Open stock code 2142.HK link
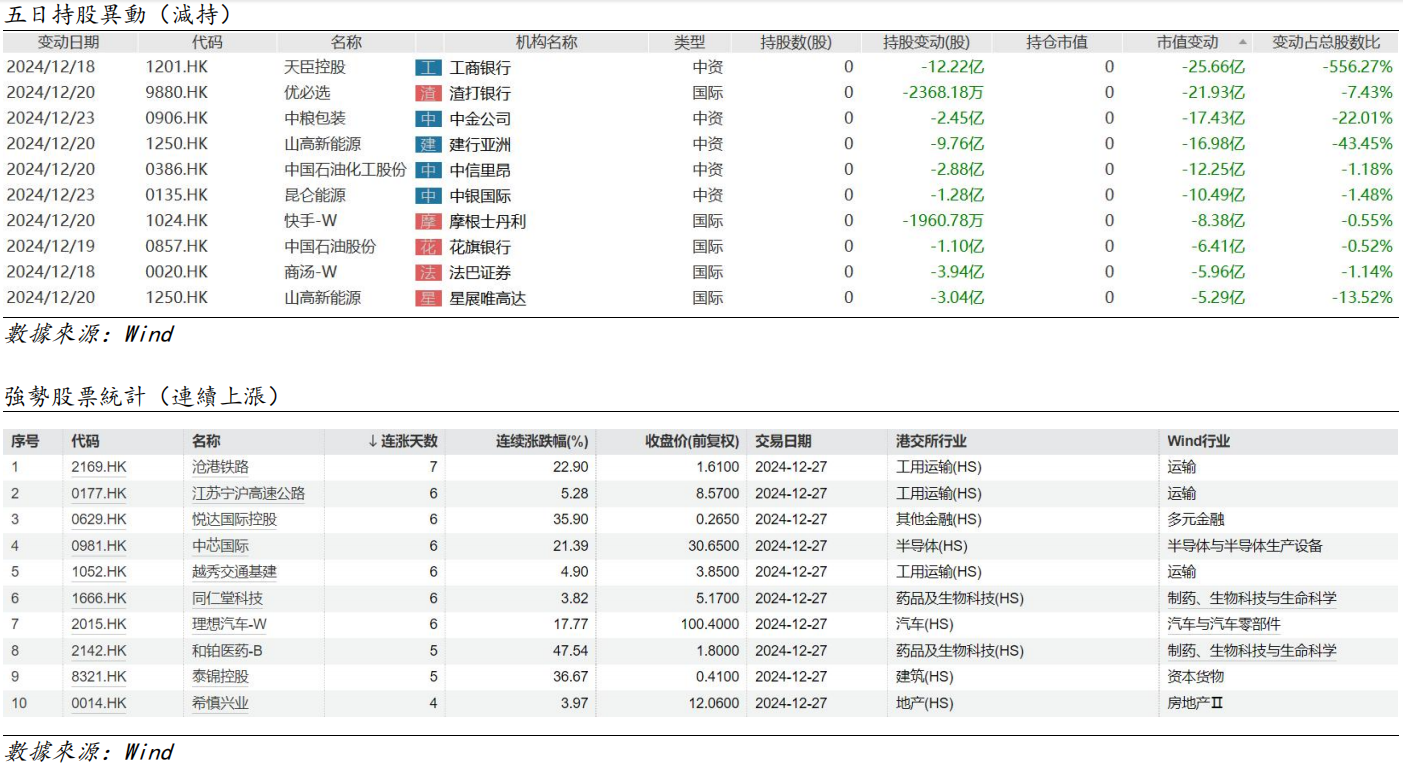1403x774 pixels. click(x=99, y=651)
